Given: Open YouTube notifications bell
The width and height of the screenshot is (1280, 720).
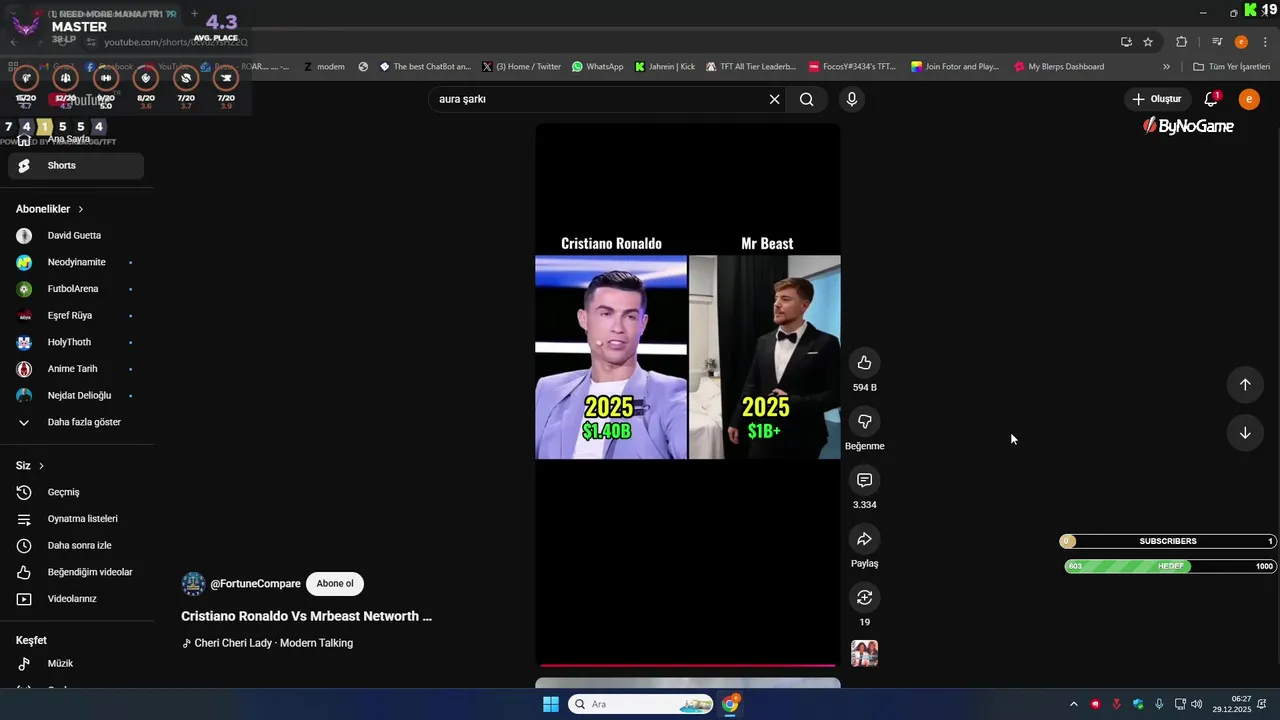Looking at the screenshot, I should (x=1211, y=99).
